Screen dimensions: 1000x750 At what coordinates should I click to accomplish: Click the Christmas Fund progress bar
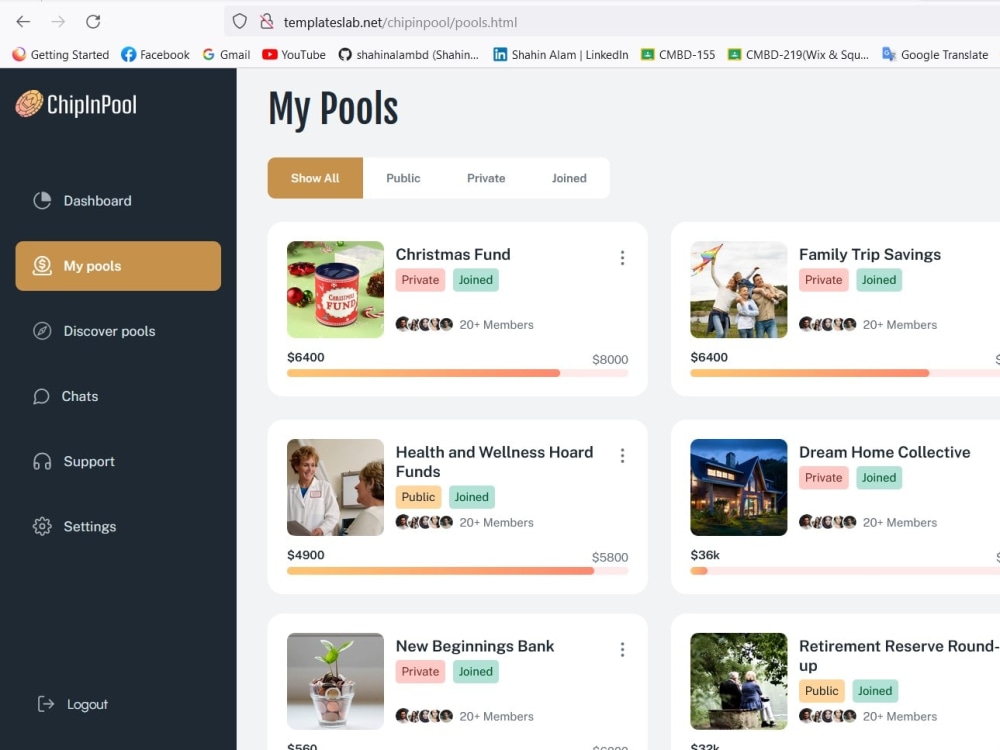(457, 373)
